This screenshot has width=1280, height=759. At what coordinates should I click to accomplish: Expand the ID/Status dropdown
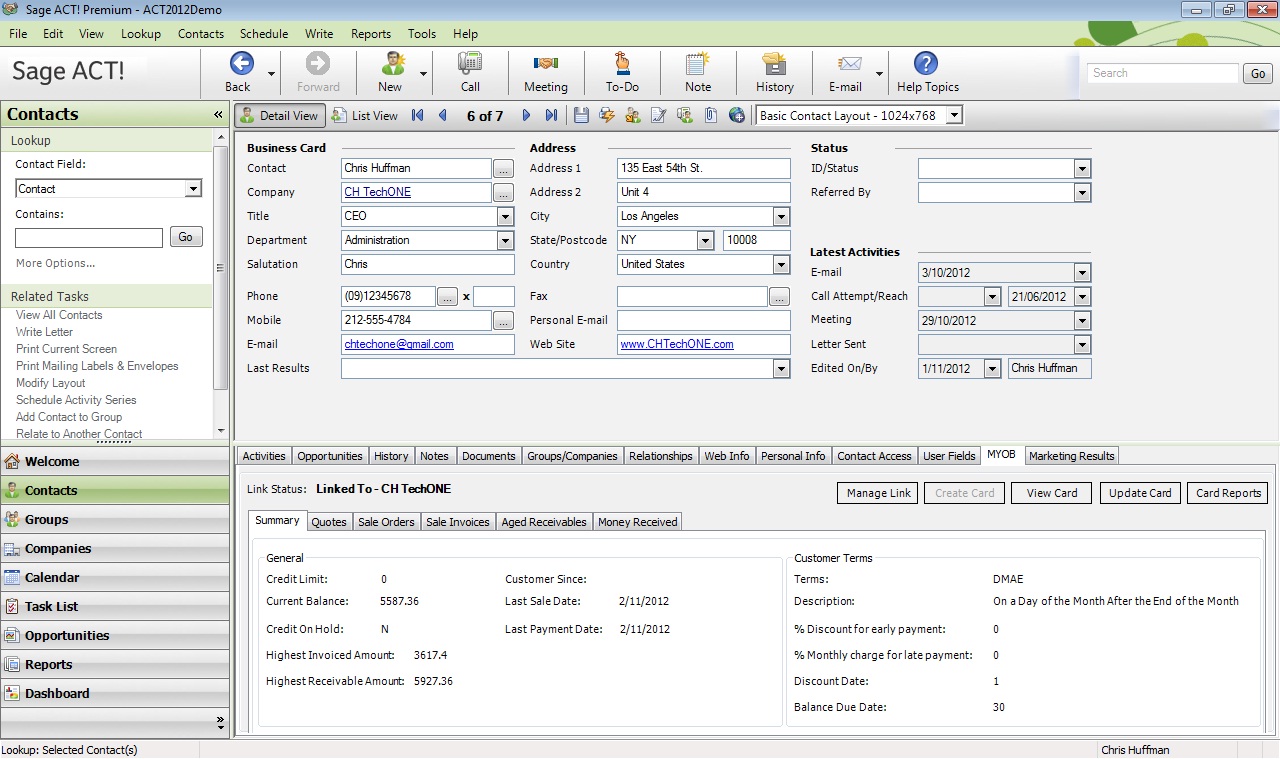(x=1082, y=168)
